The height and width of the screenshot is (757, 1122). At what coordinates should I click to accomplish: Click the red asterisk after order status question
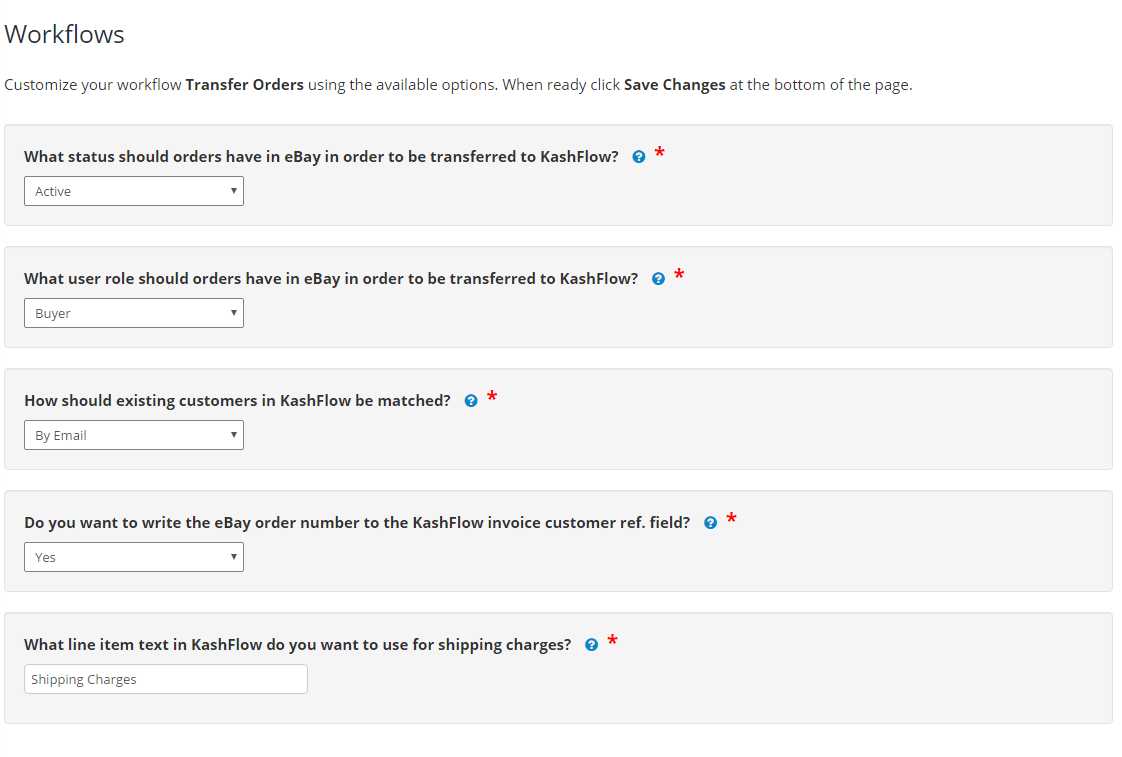[659, 154]
